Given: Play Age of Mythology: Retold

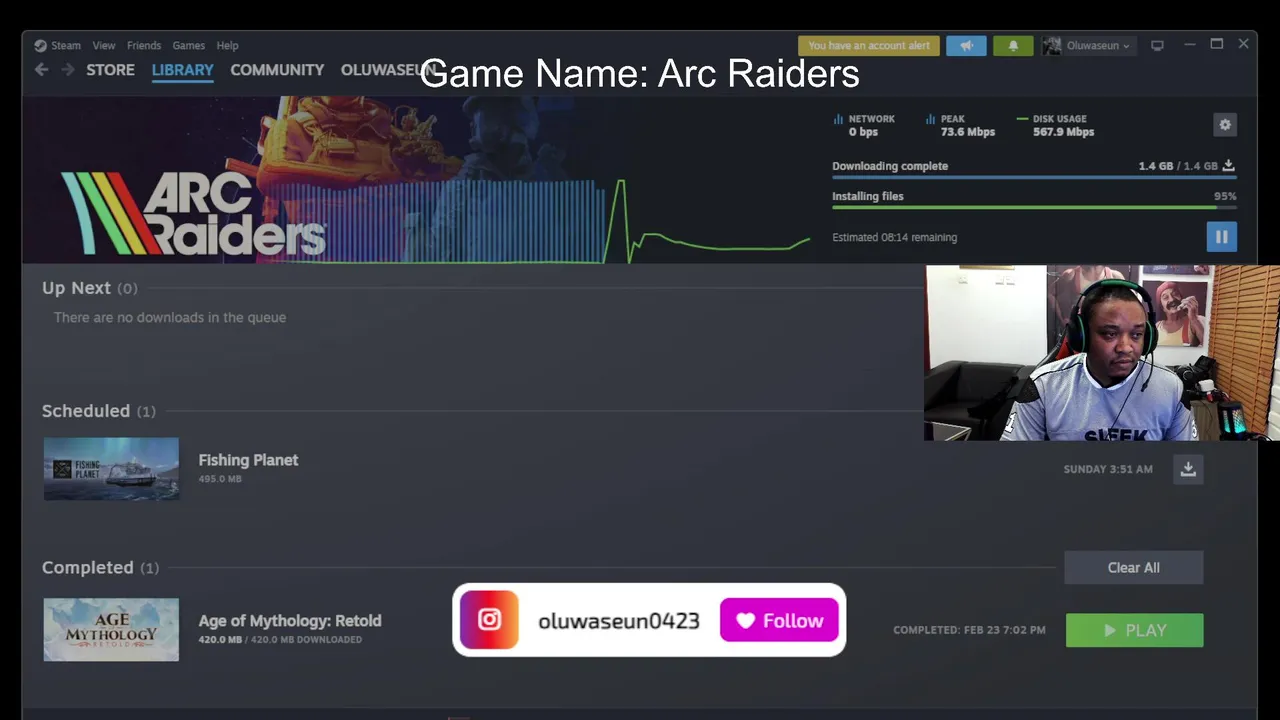Looking at the screenshot, I should pyautogui.click(x=1134, y=630).
